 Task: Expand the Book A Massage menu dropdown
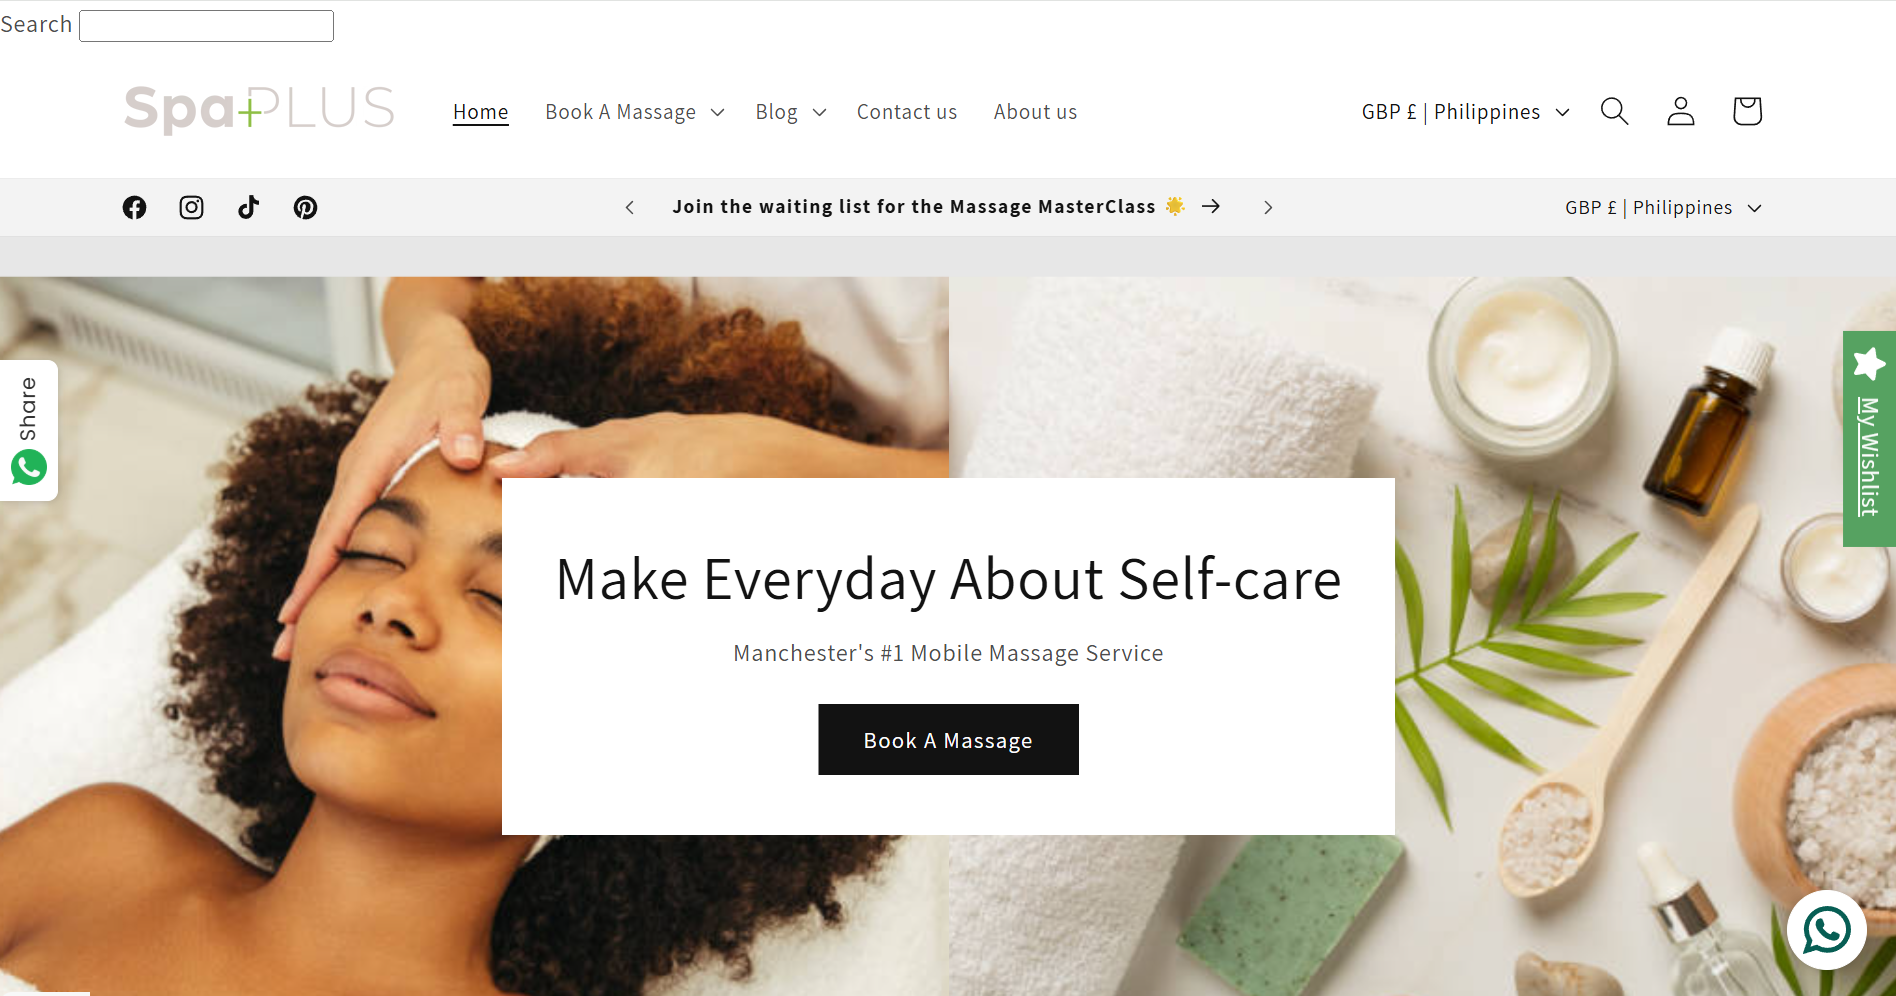(x=634, y=112)
